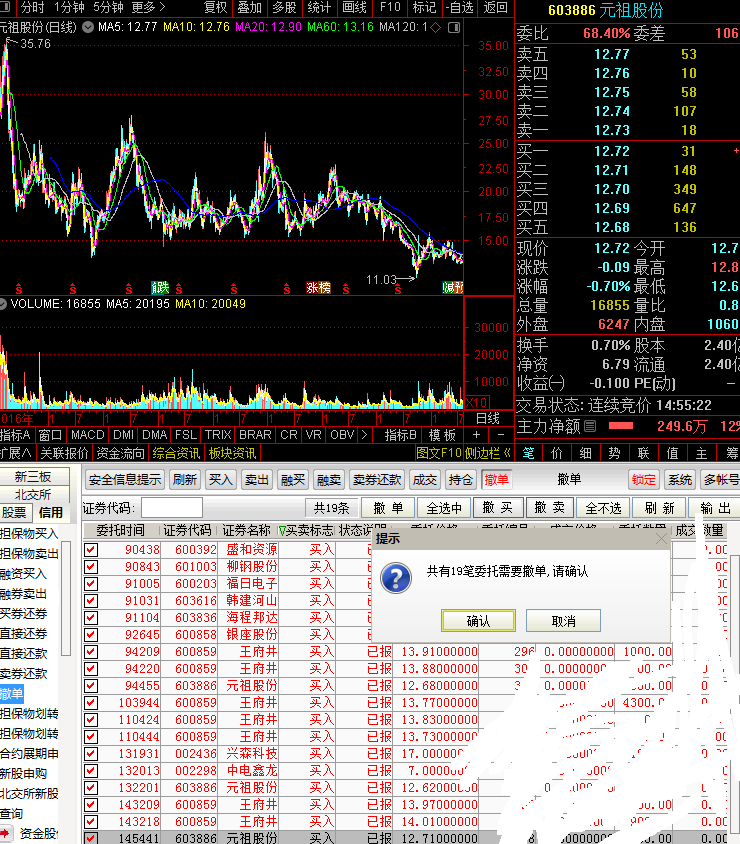
Task: Remove from watchlist with -自选
Action: 459,8
